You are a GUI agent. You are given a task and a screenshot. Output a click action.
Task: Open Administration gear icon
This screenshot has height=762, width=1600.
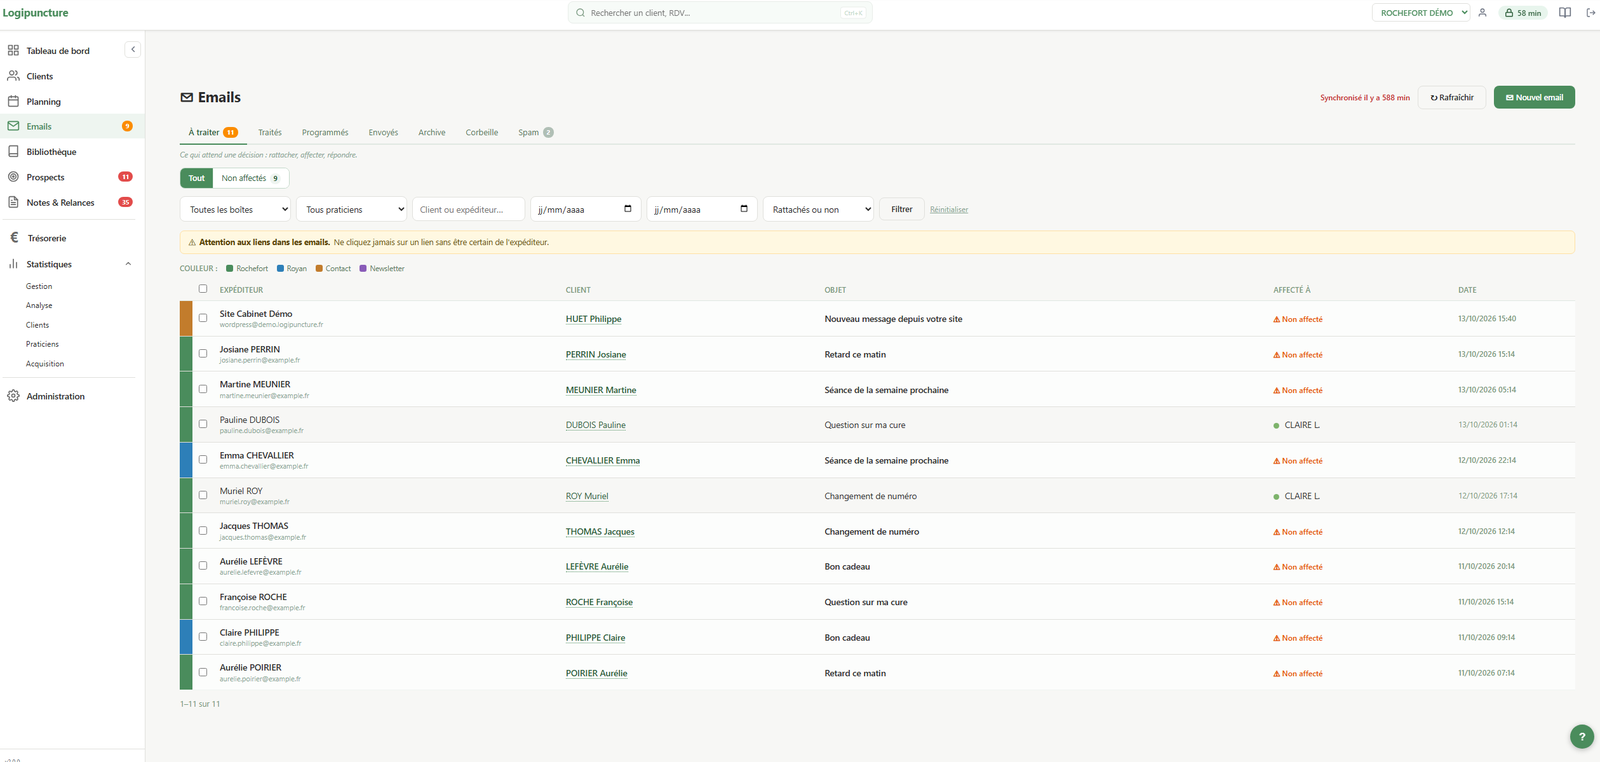(x=13, y=396)
